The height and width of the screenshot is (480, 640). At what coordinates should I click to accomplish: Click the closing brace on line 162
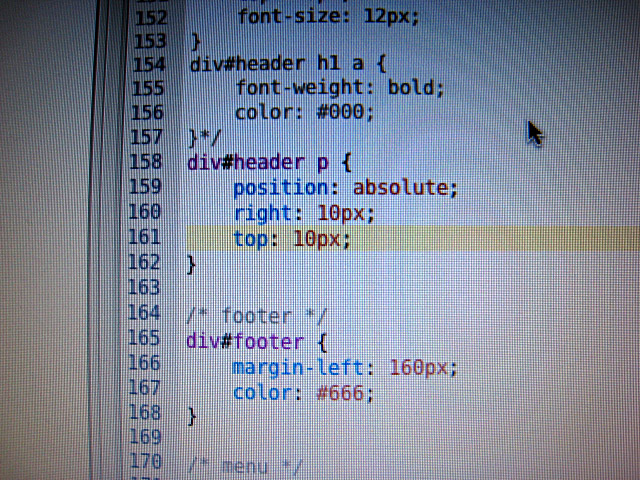pos(191,264)
